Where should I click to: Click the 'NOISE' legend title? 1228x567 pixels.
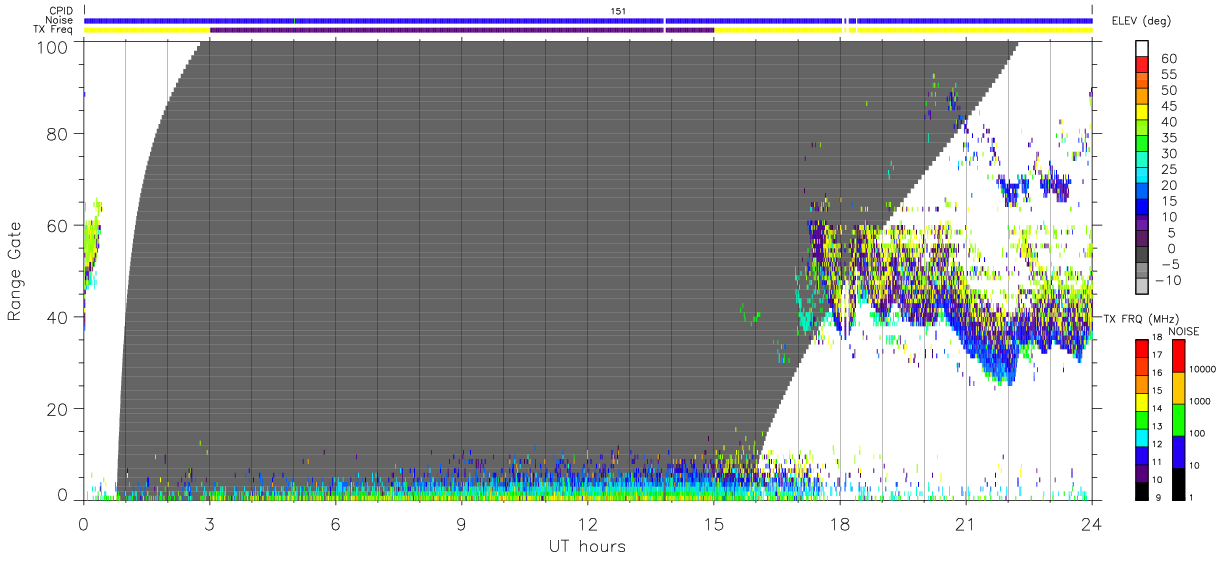pos(1186,331)
